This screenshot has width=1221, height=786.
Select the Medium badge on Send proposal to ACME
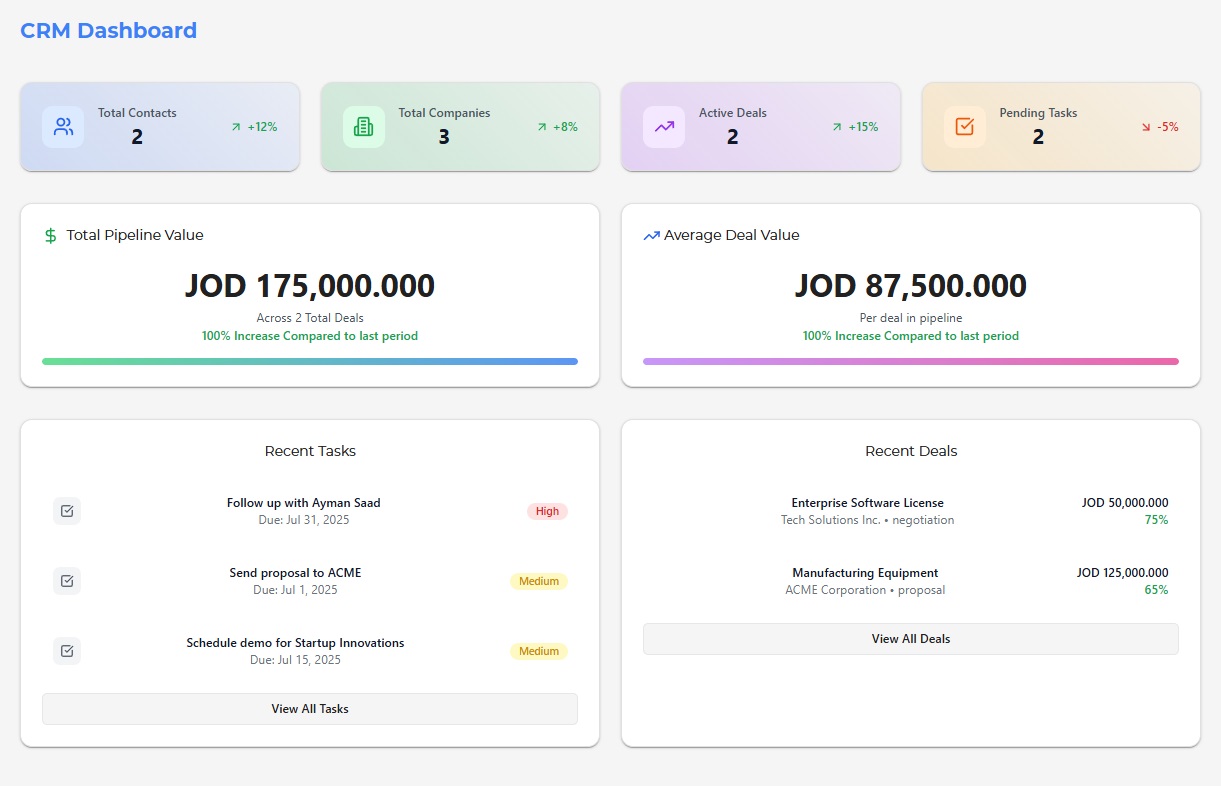pyautogui.click(x=539, y=581)
